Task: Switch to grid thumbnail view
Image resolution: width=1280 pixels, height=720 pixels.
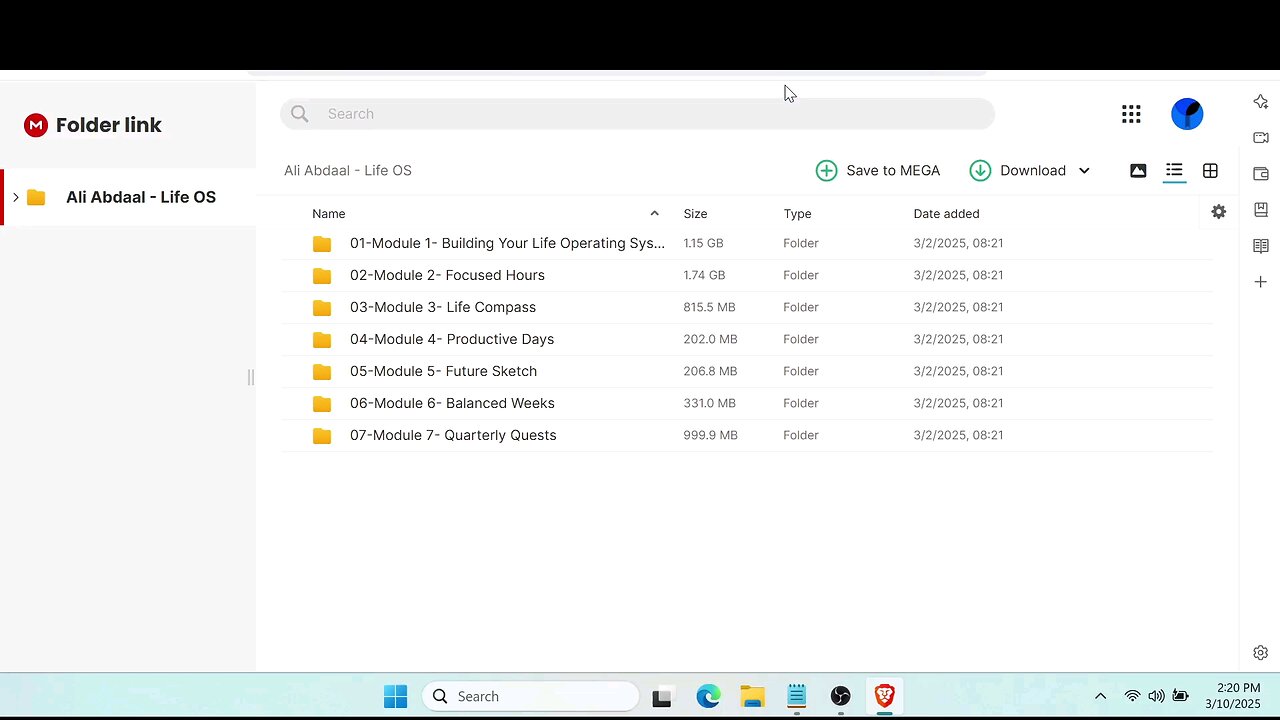Action: tap(1210, 171)
